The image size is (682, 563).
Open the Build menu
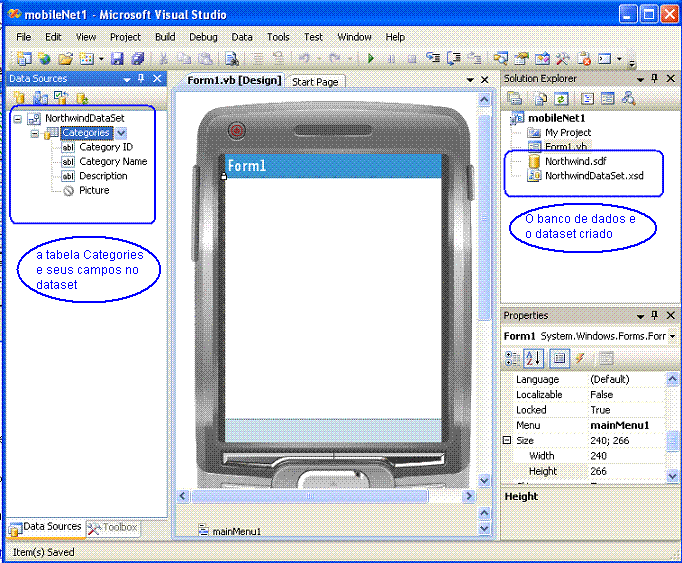165,37
